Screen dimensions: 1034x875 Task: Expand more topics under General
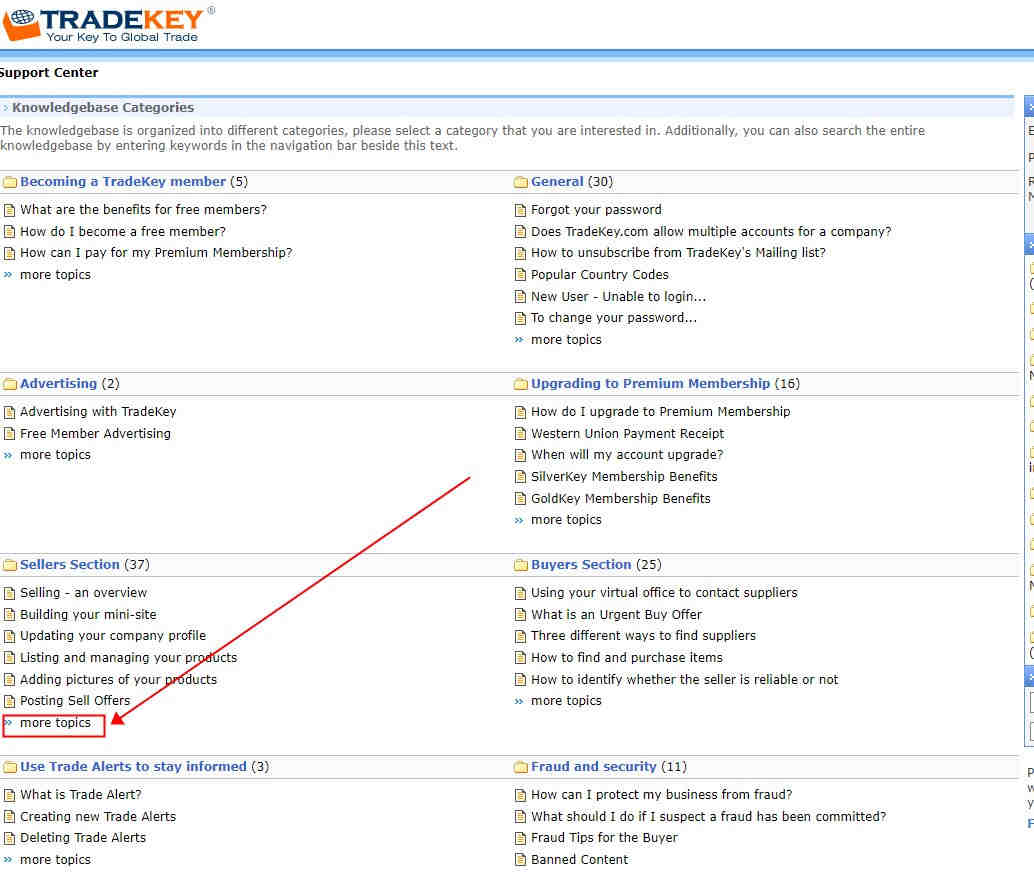566,340
